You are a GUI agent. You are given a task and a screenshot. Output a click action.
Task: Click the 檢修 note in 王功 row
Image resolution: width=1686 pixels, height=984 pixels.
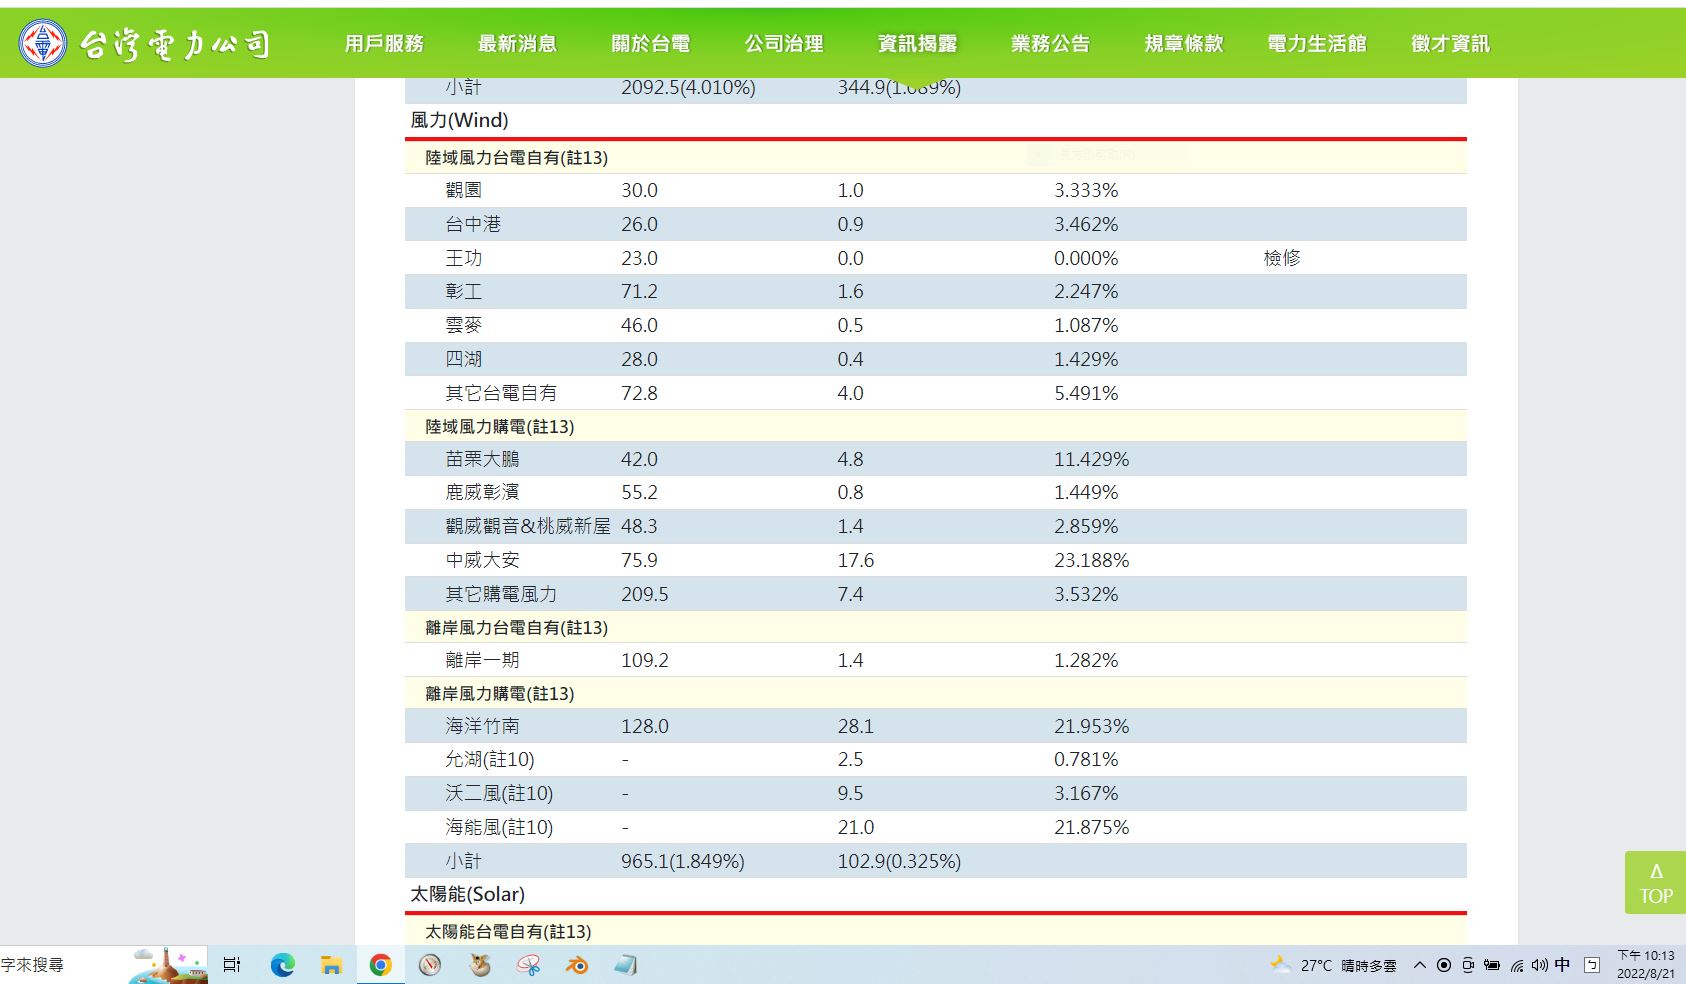[x=1282, y=258]
